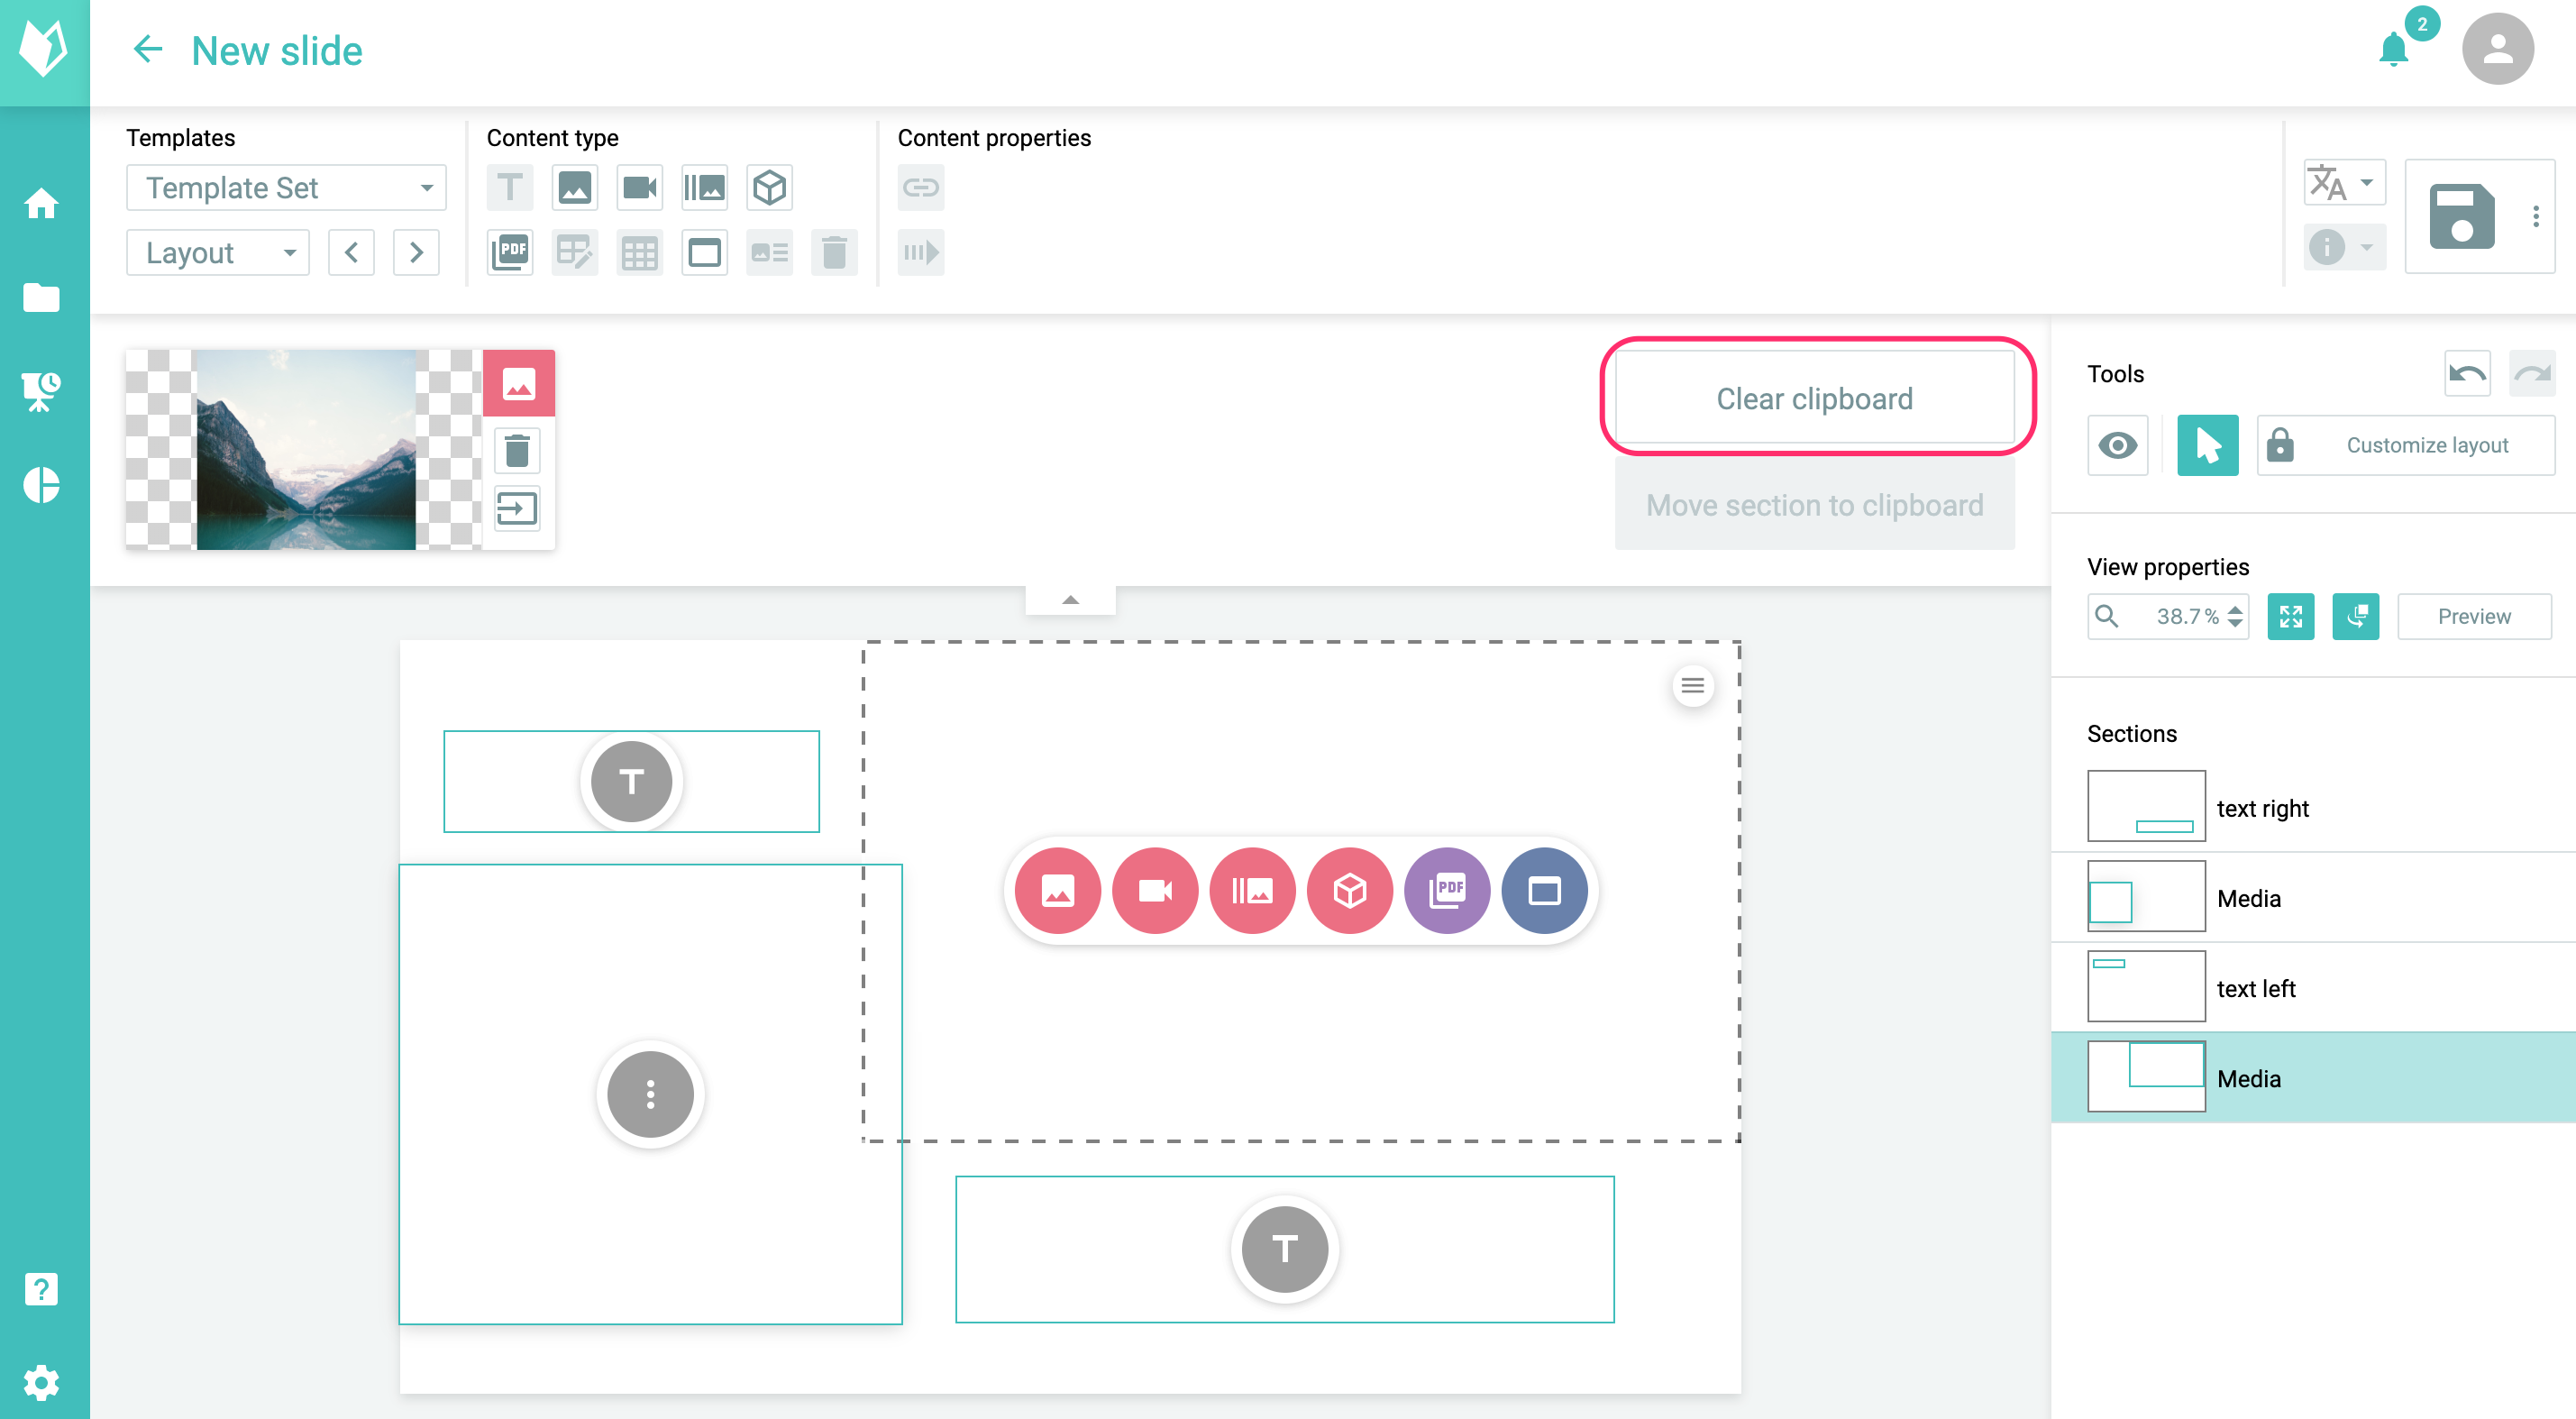Adjust the zoom percentage stepper

(2235, 616)
